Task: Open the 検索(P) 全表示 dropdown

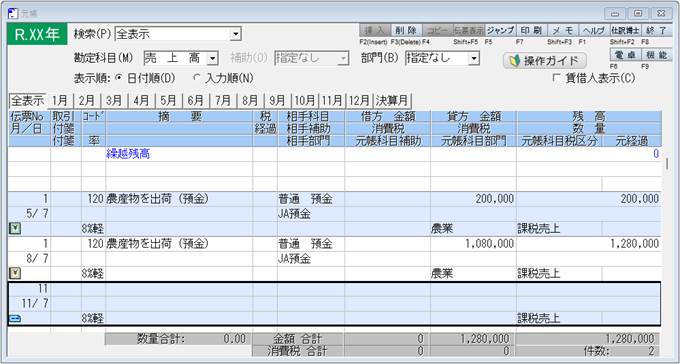Action: click(x=235, y=34)
